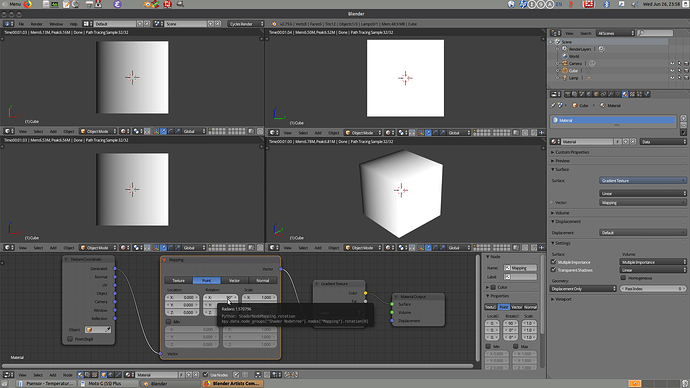Click Mapping node Scale X value field
Screen dimensions: 690x388
point(260,297)
